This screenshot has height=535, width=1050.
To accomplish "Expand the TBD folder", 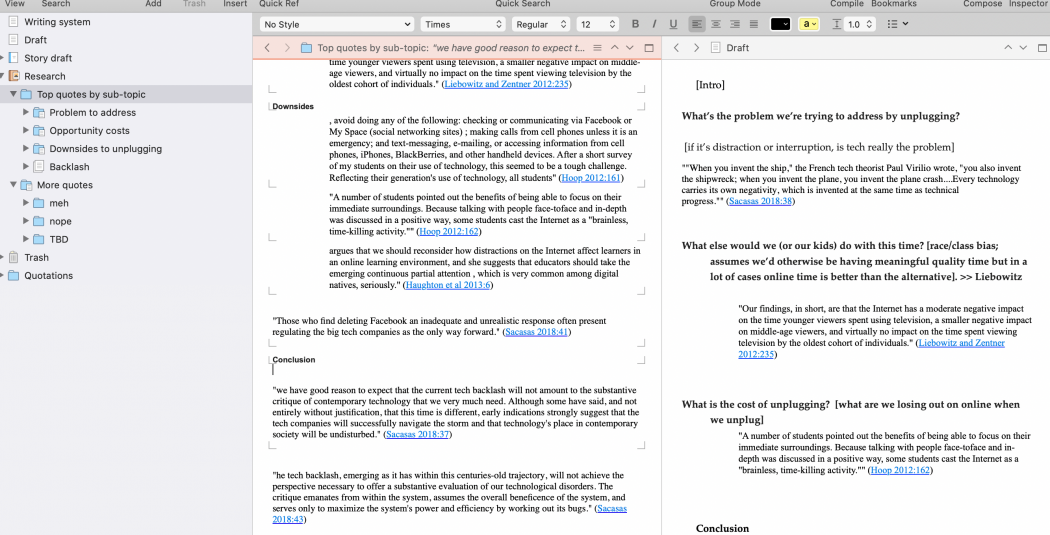I will tap(25, 238).
